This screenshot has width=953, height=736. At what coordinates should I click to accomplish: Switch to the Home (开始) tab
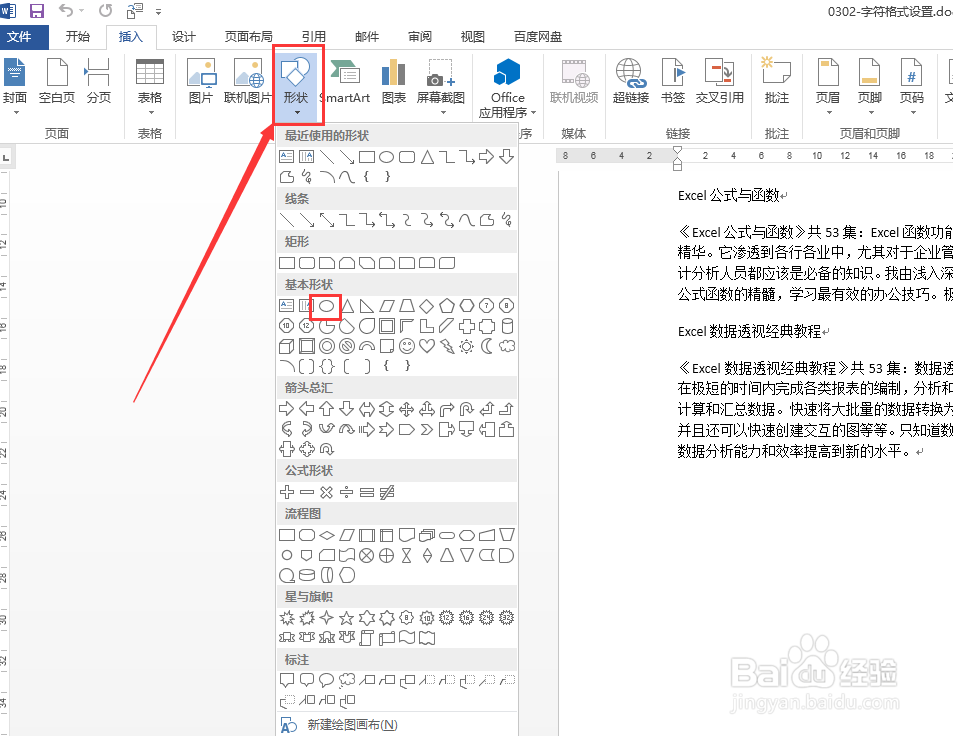tap(78, 36)
